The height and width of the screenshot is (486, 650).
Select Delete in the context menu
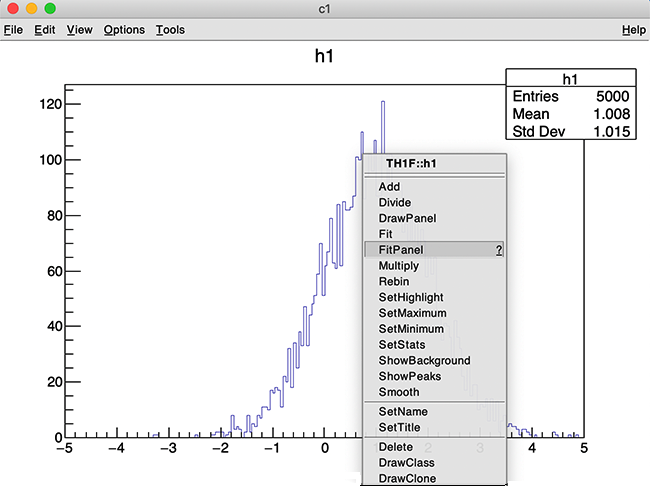coord(395,447)
